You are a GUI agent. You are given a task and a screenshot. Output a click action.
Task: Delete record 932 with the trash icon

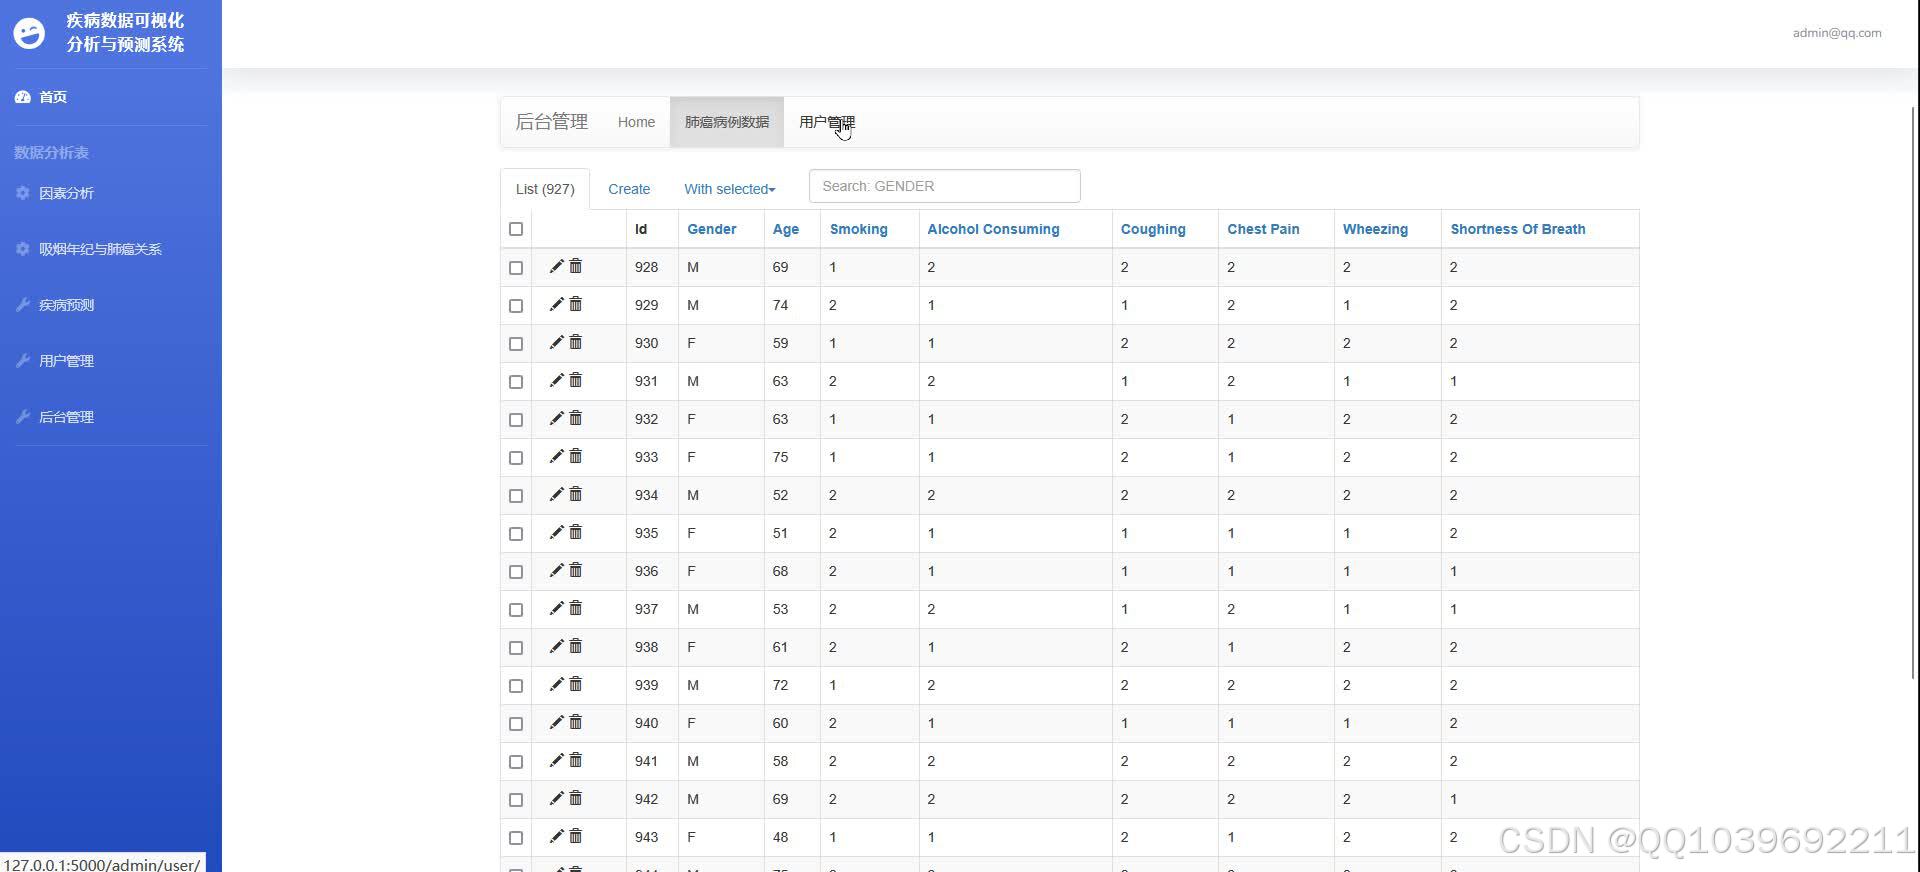pos(576,419)
